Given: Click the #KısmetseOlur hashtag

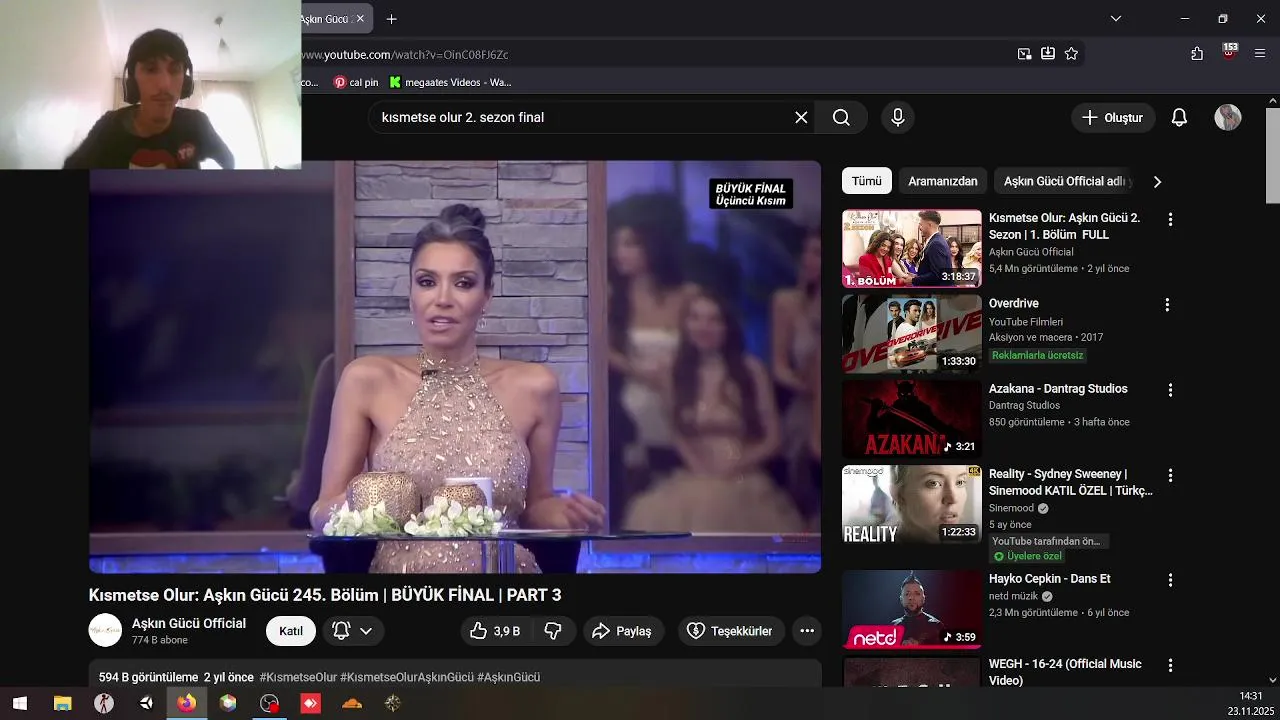Looking at the screenshot, I should pos(298,677).
